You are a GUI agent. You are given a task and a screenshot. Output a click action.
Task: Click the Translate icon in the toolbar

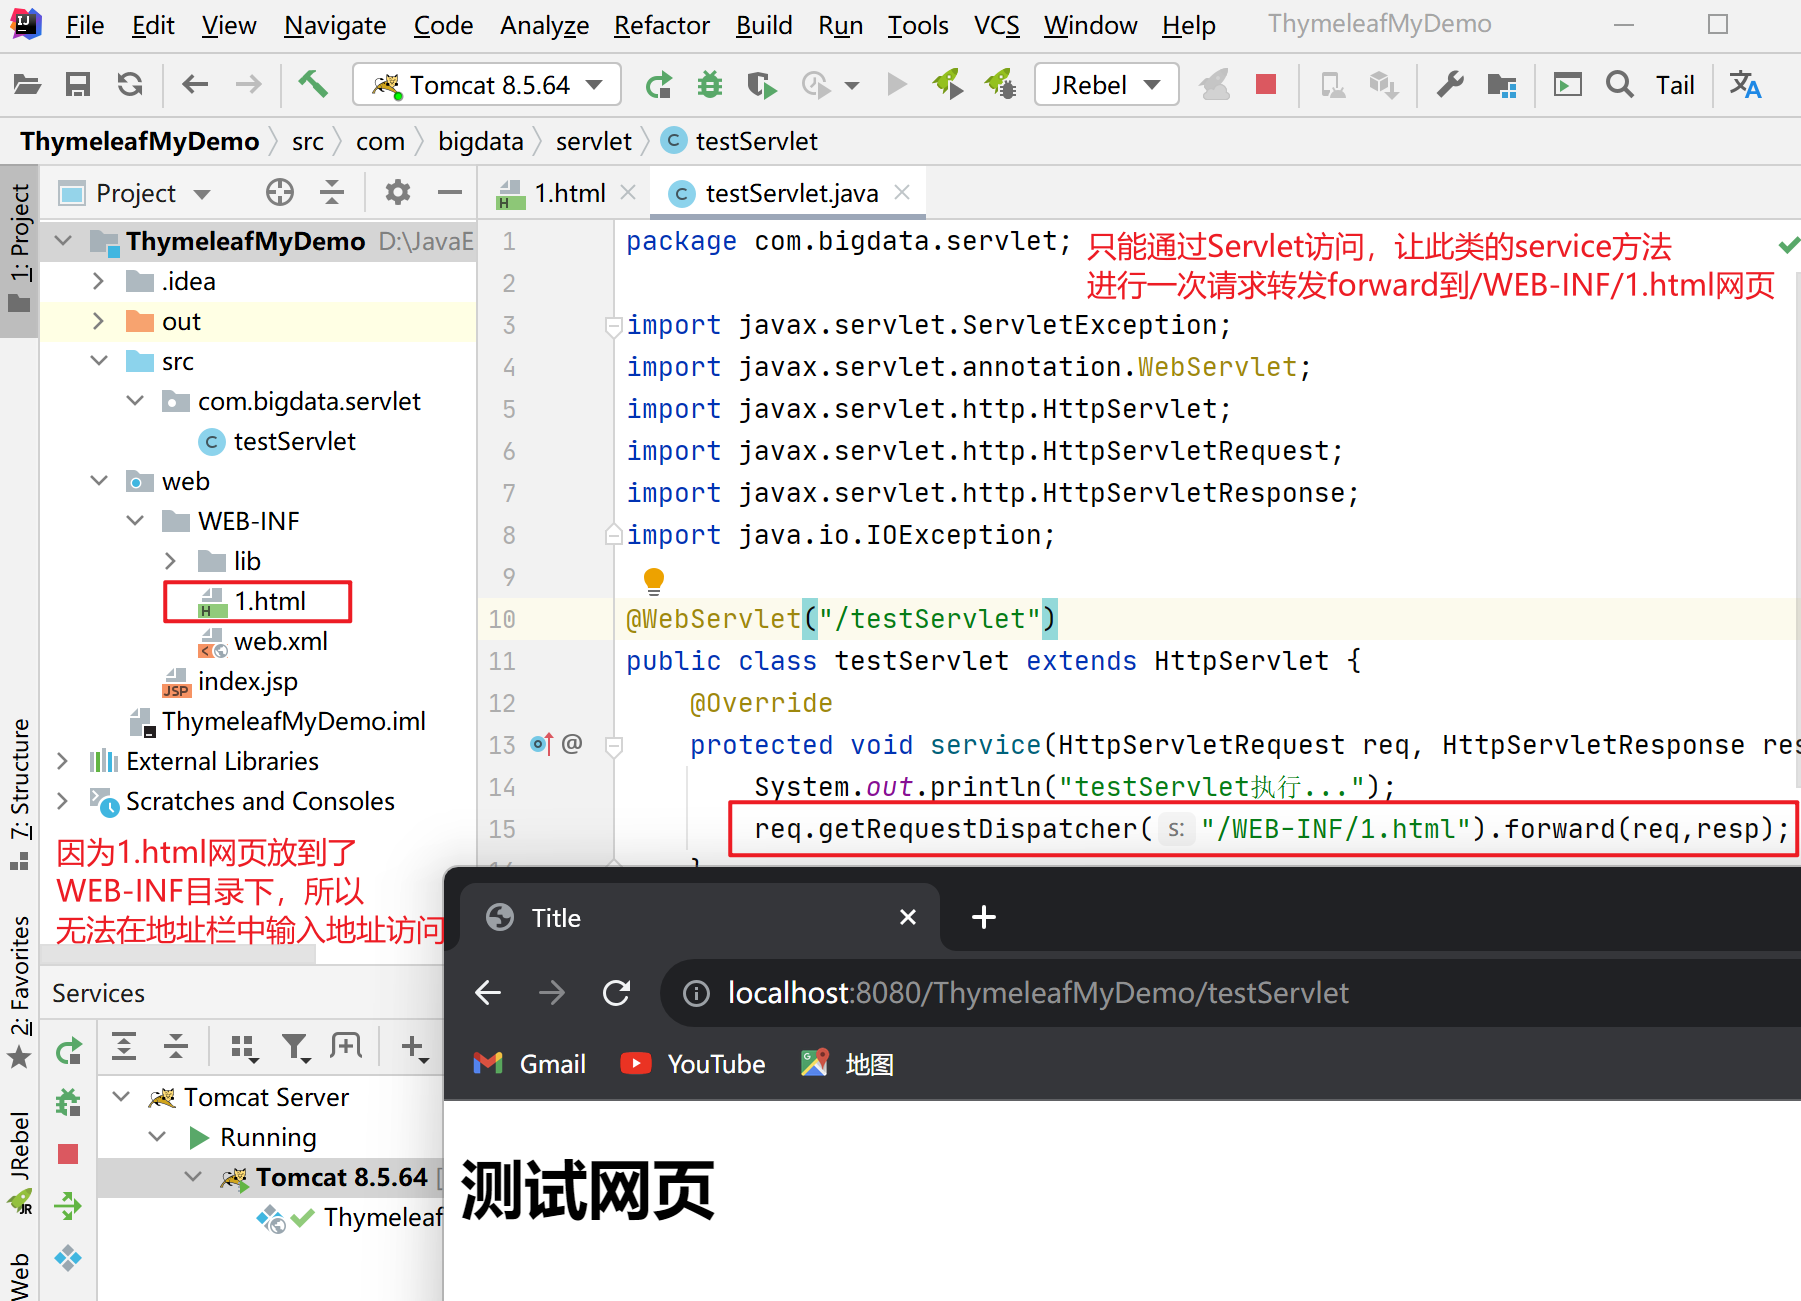tap(1746, 84)
